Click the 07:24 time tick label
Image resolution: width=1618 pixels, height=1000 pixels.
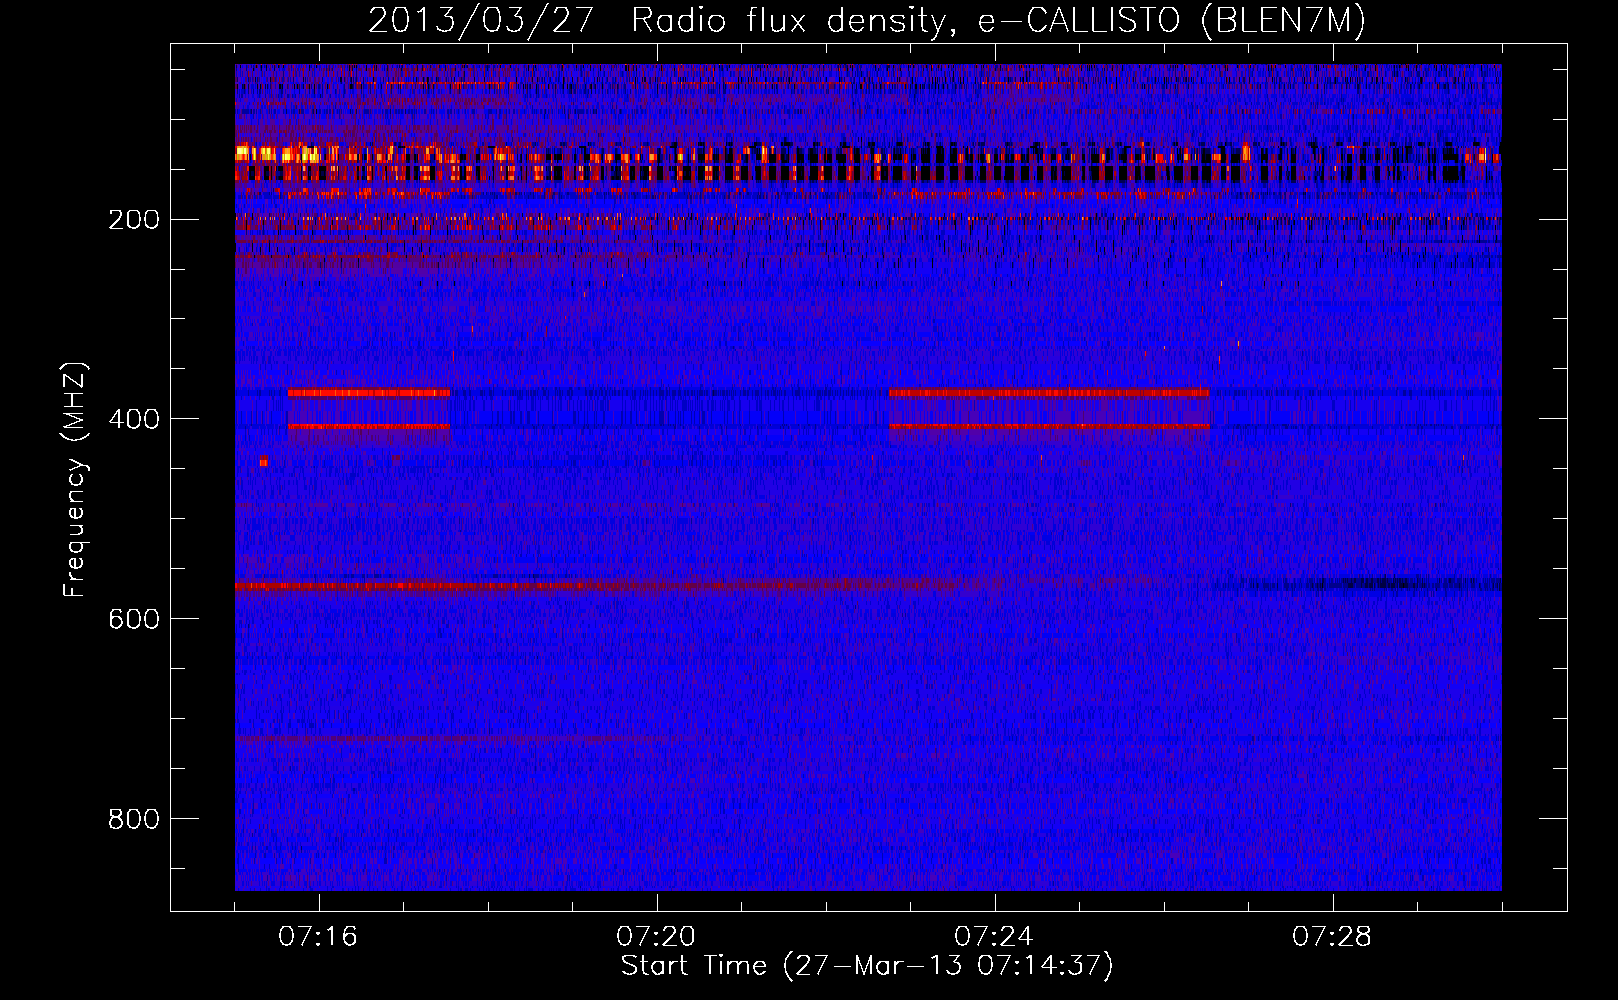994,937
